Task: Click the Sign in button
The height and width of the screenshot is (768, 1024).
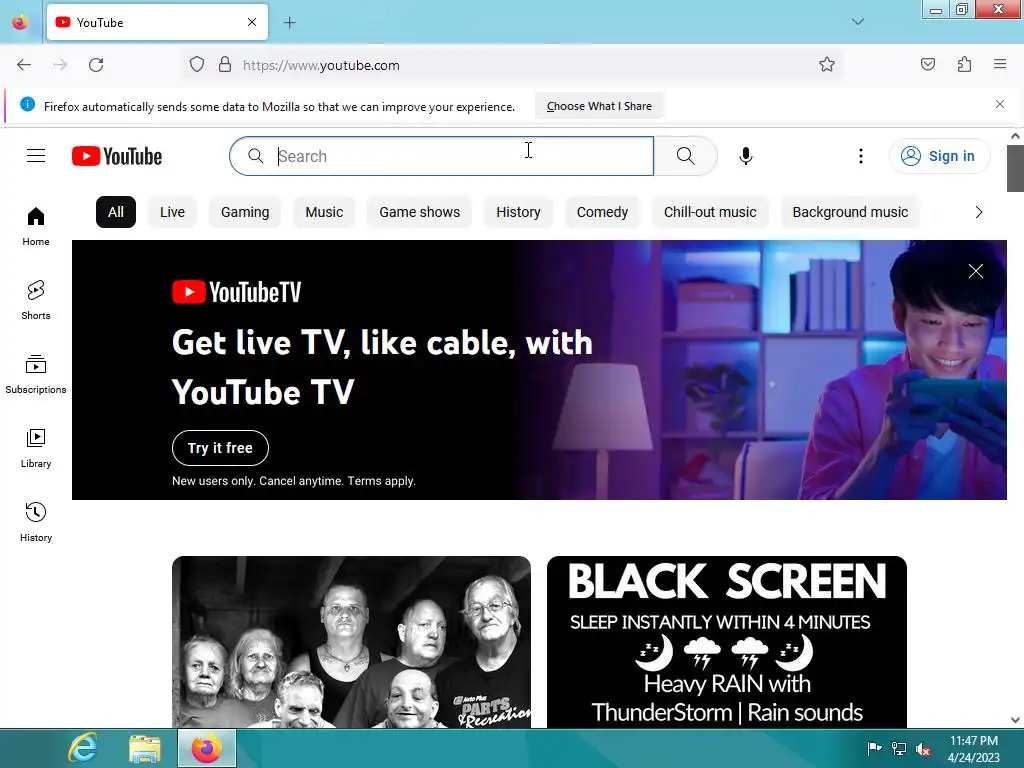Action: (x=938, y=156)
